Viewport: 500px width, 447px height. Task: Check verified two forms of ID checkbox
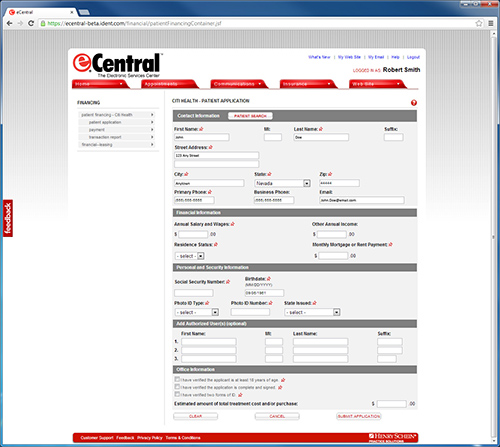177,394
